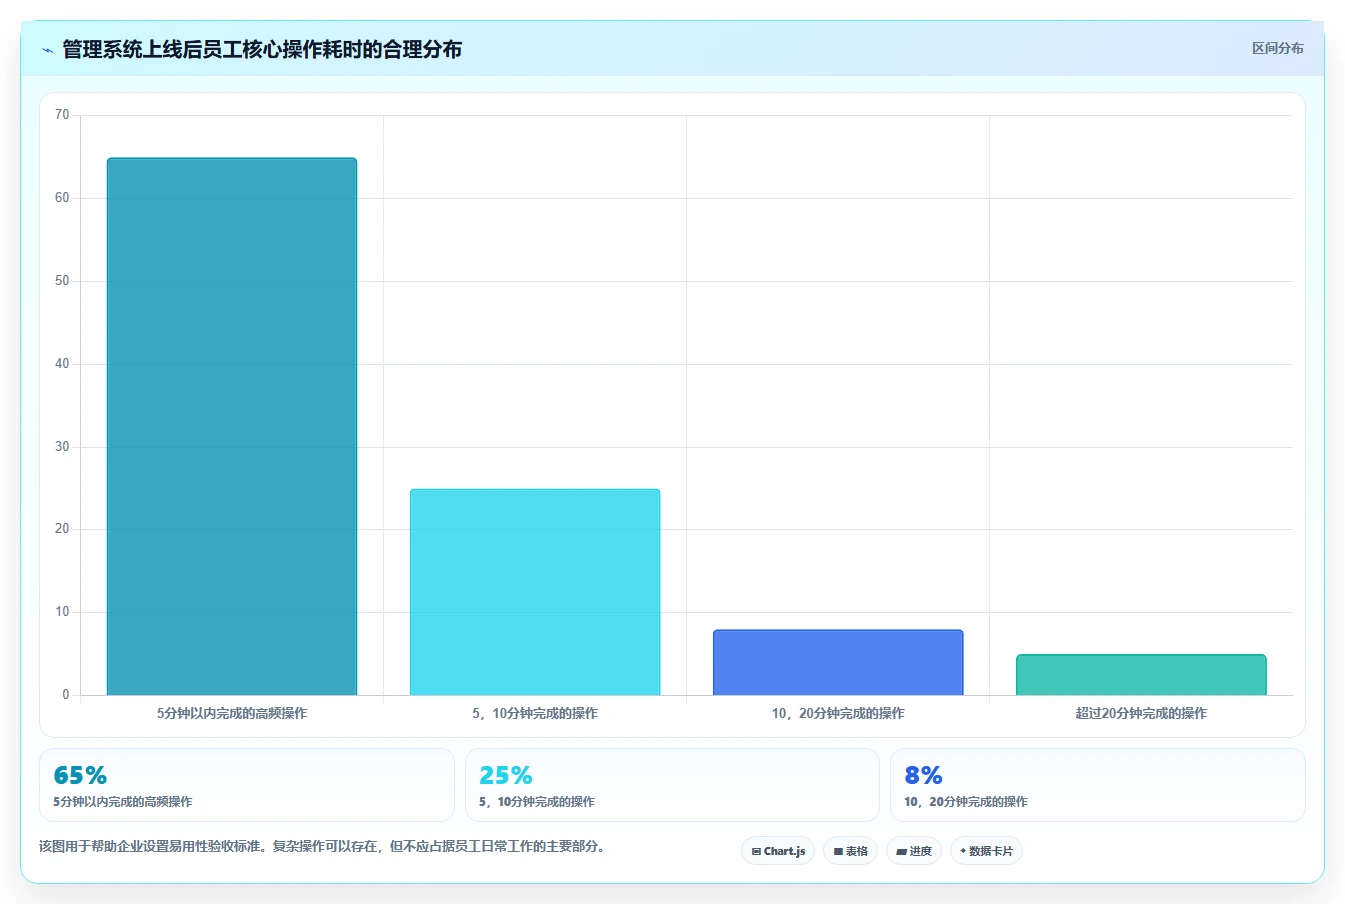1345x904 pixels.
Task: Click the chart title 管理系统上线后员工核心操作耗时的合理分布
Action: pyautogui.click(x=262, y=49)
